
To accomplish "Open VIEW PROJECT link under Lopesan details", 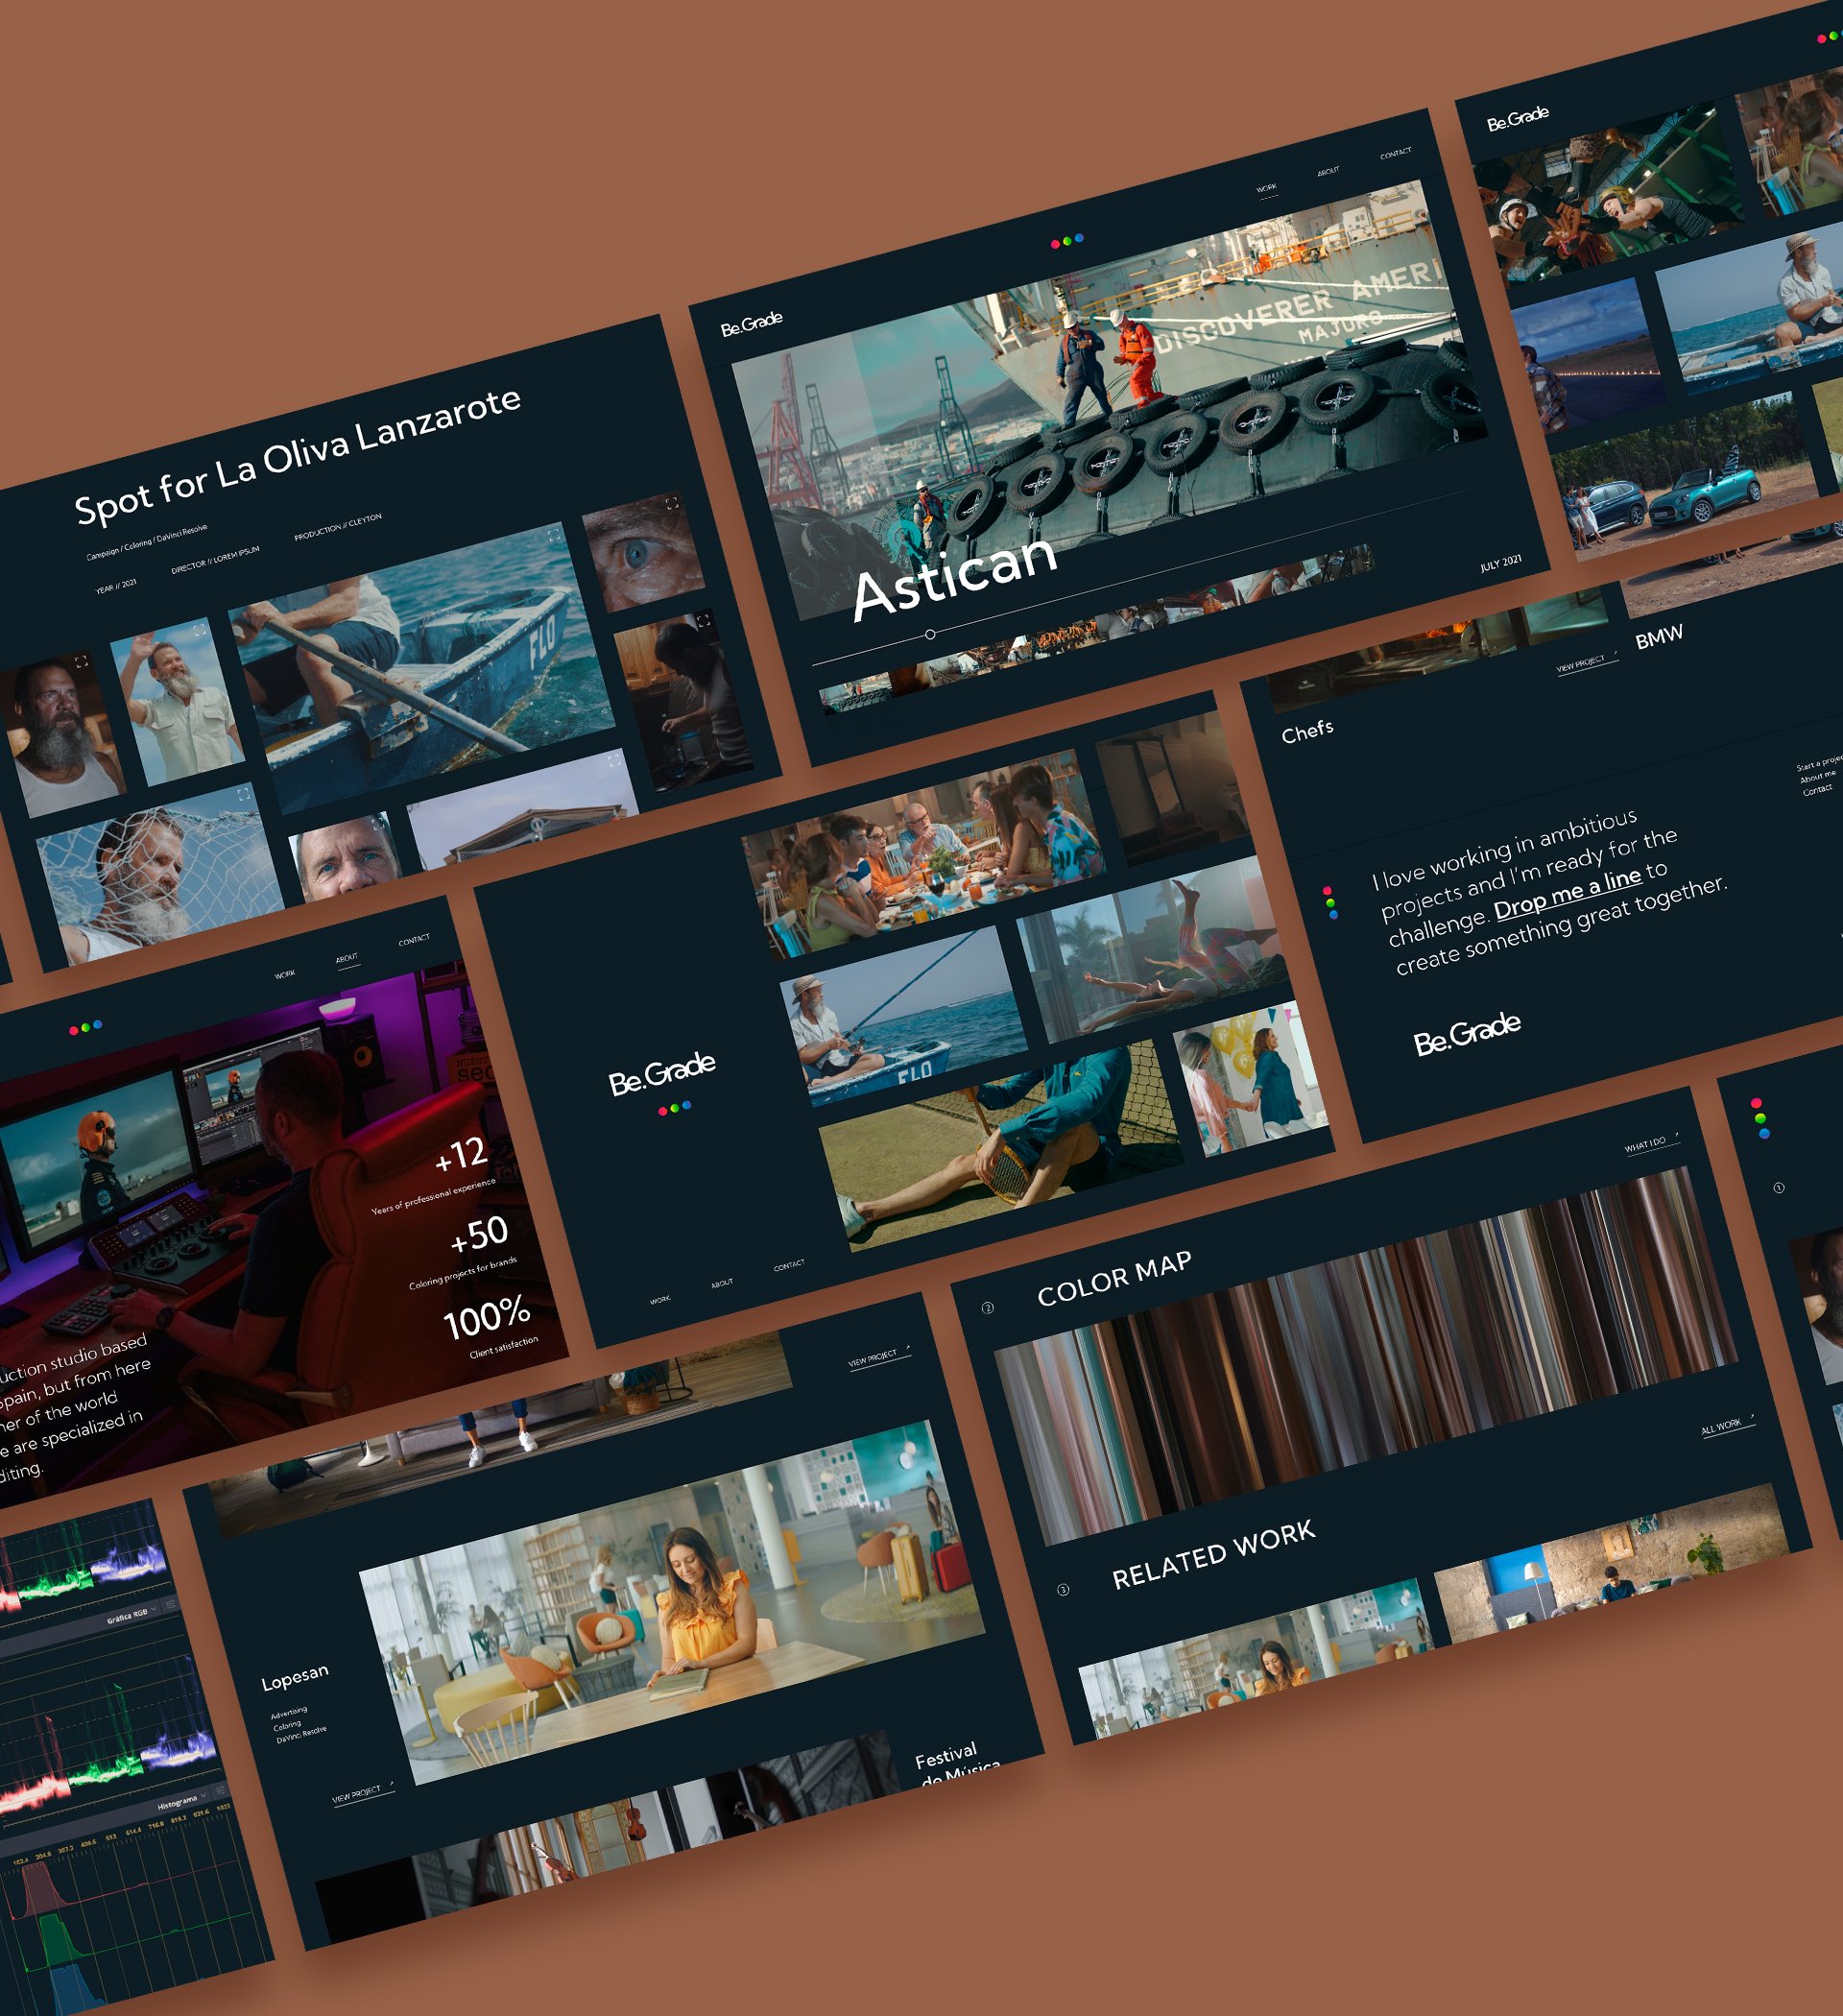I will [x=362, y=1792].
